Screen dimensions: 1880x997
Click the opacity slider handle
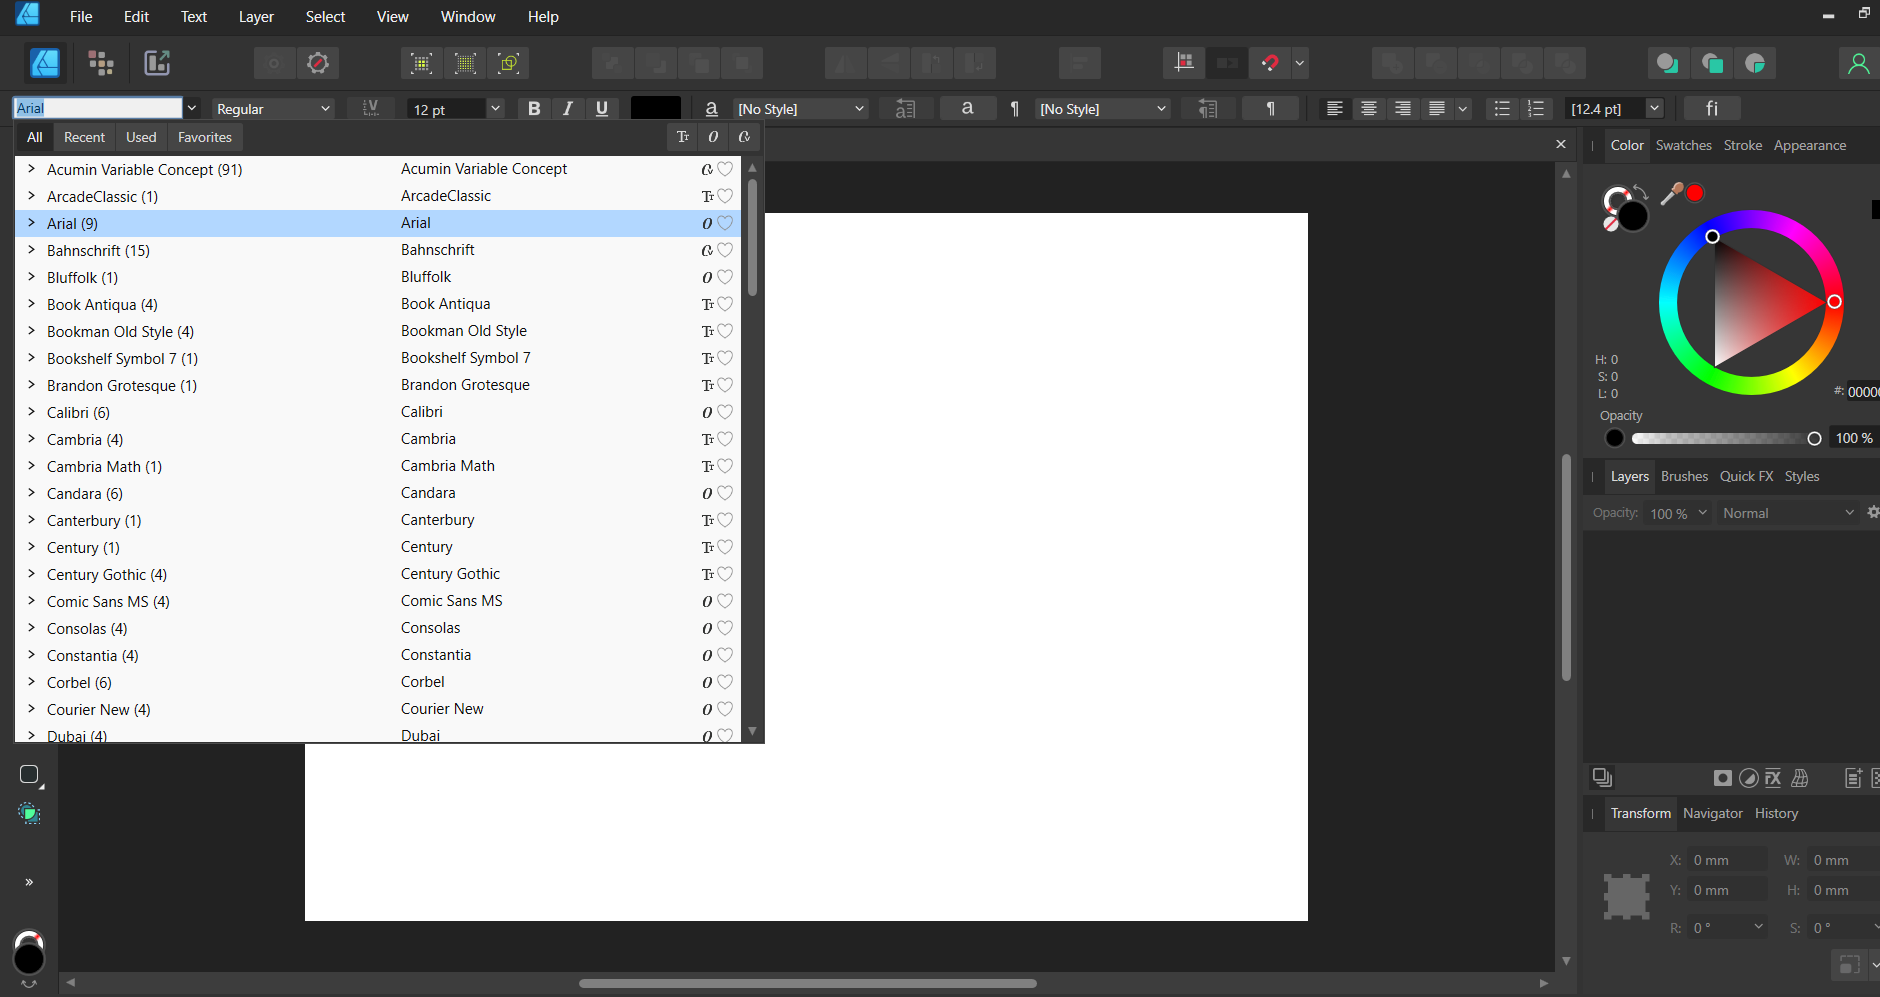click(x=1814, y=438)
